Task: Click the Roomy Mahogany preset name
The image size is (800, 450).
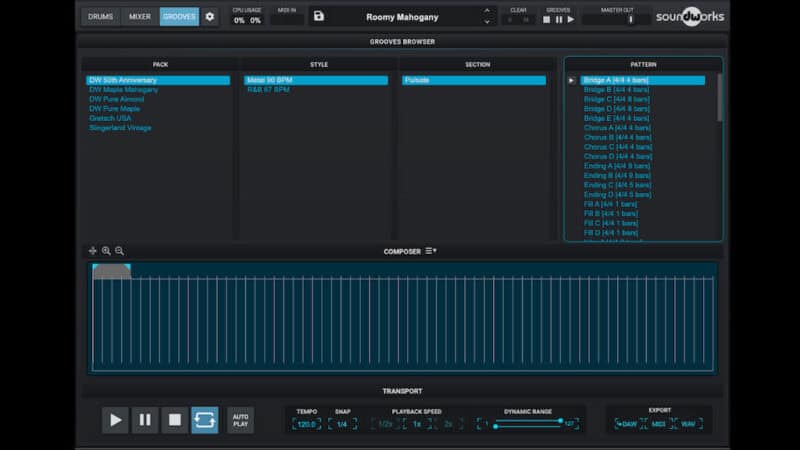Action: click(x=402, y=17)
